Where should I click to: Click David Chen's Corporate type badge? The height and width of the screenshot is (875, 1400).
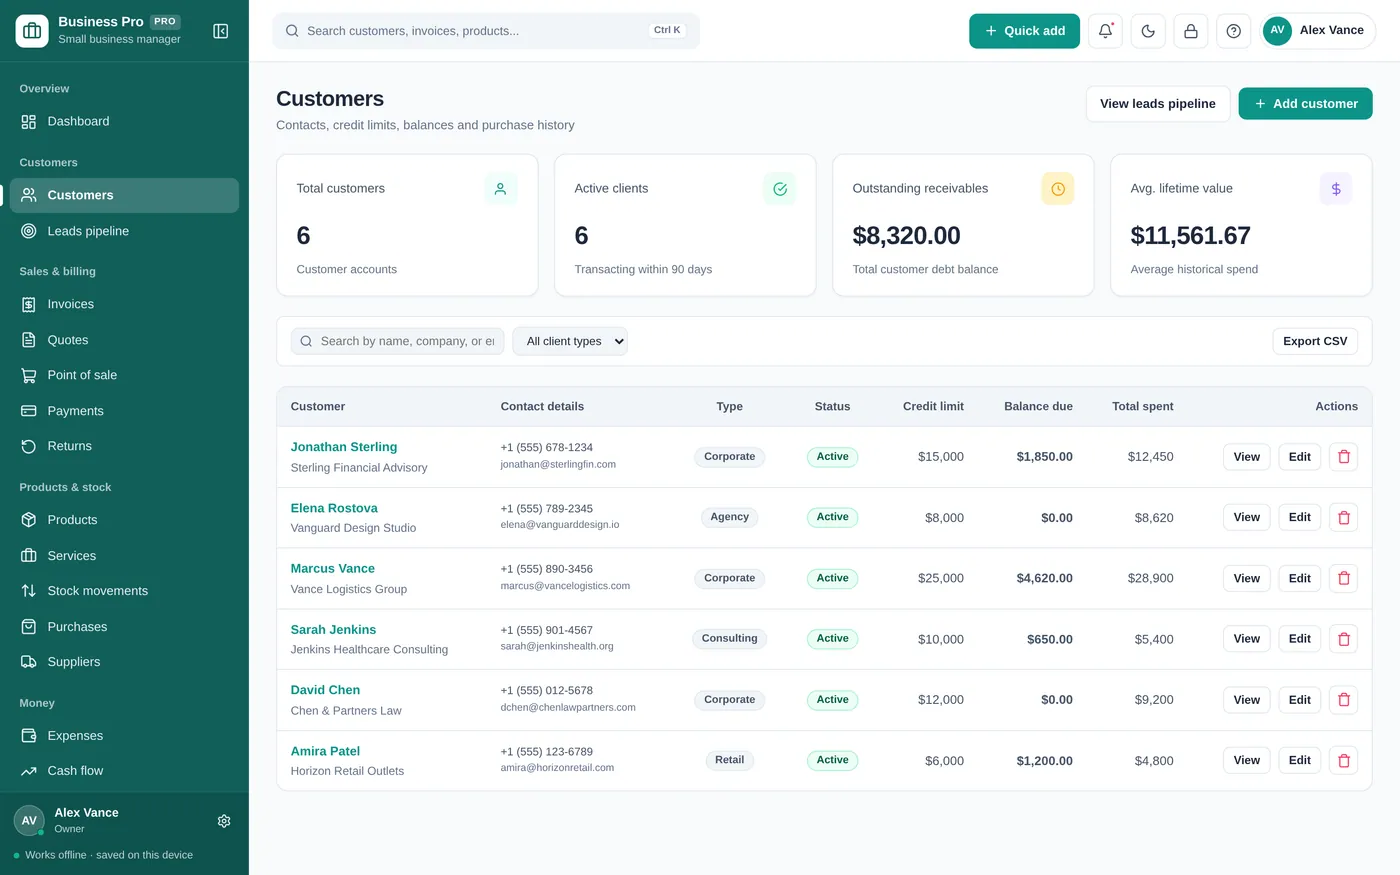click(x=729, y=700)
